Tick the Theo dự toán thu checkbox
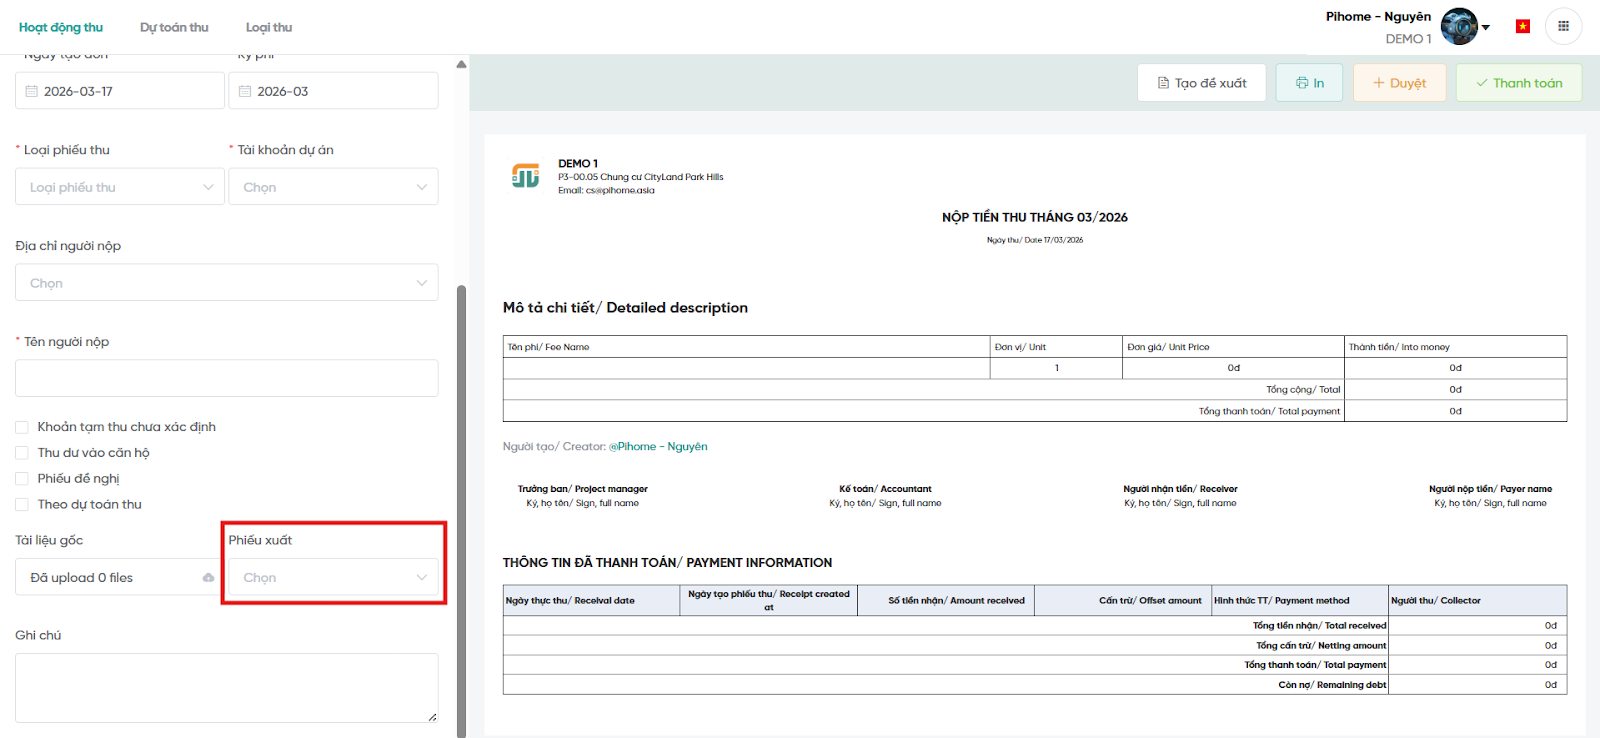Image resolution: width=1600 pixels, height=738 pixels. (x=22, y=505)
